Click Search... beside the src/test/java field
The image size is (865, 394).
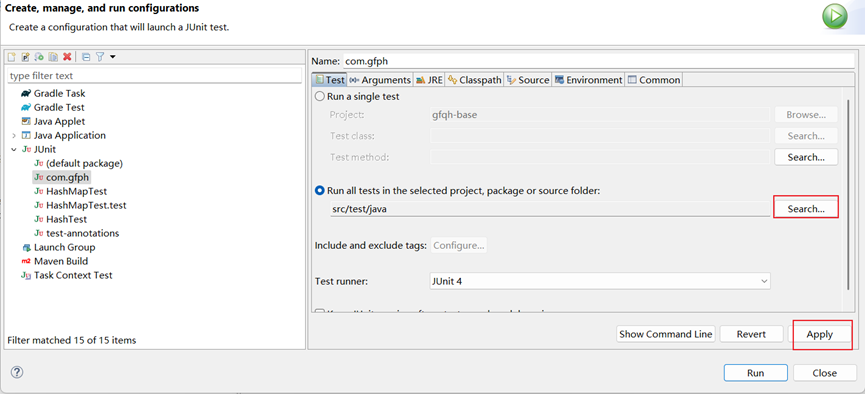[x=806, y=209]
